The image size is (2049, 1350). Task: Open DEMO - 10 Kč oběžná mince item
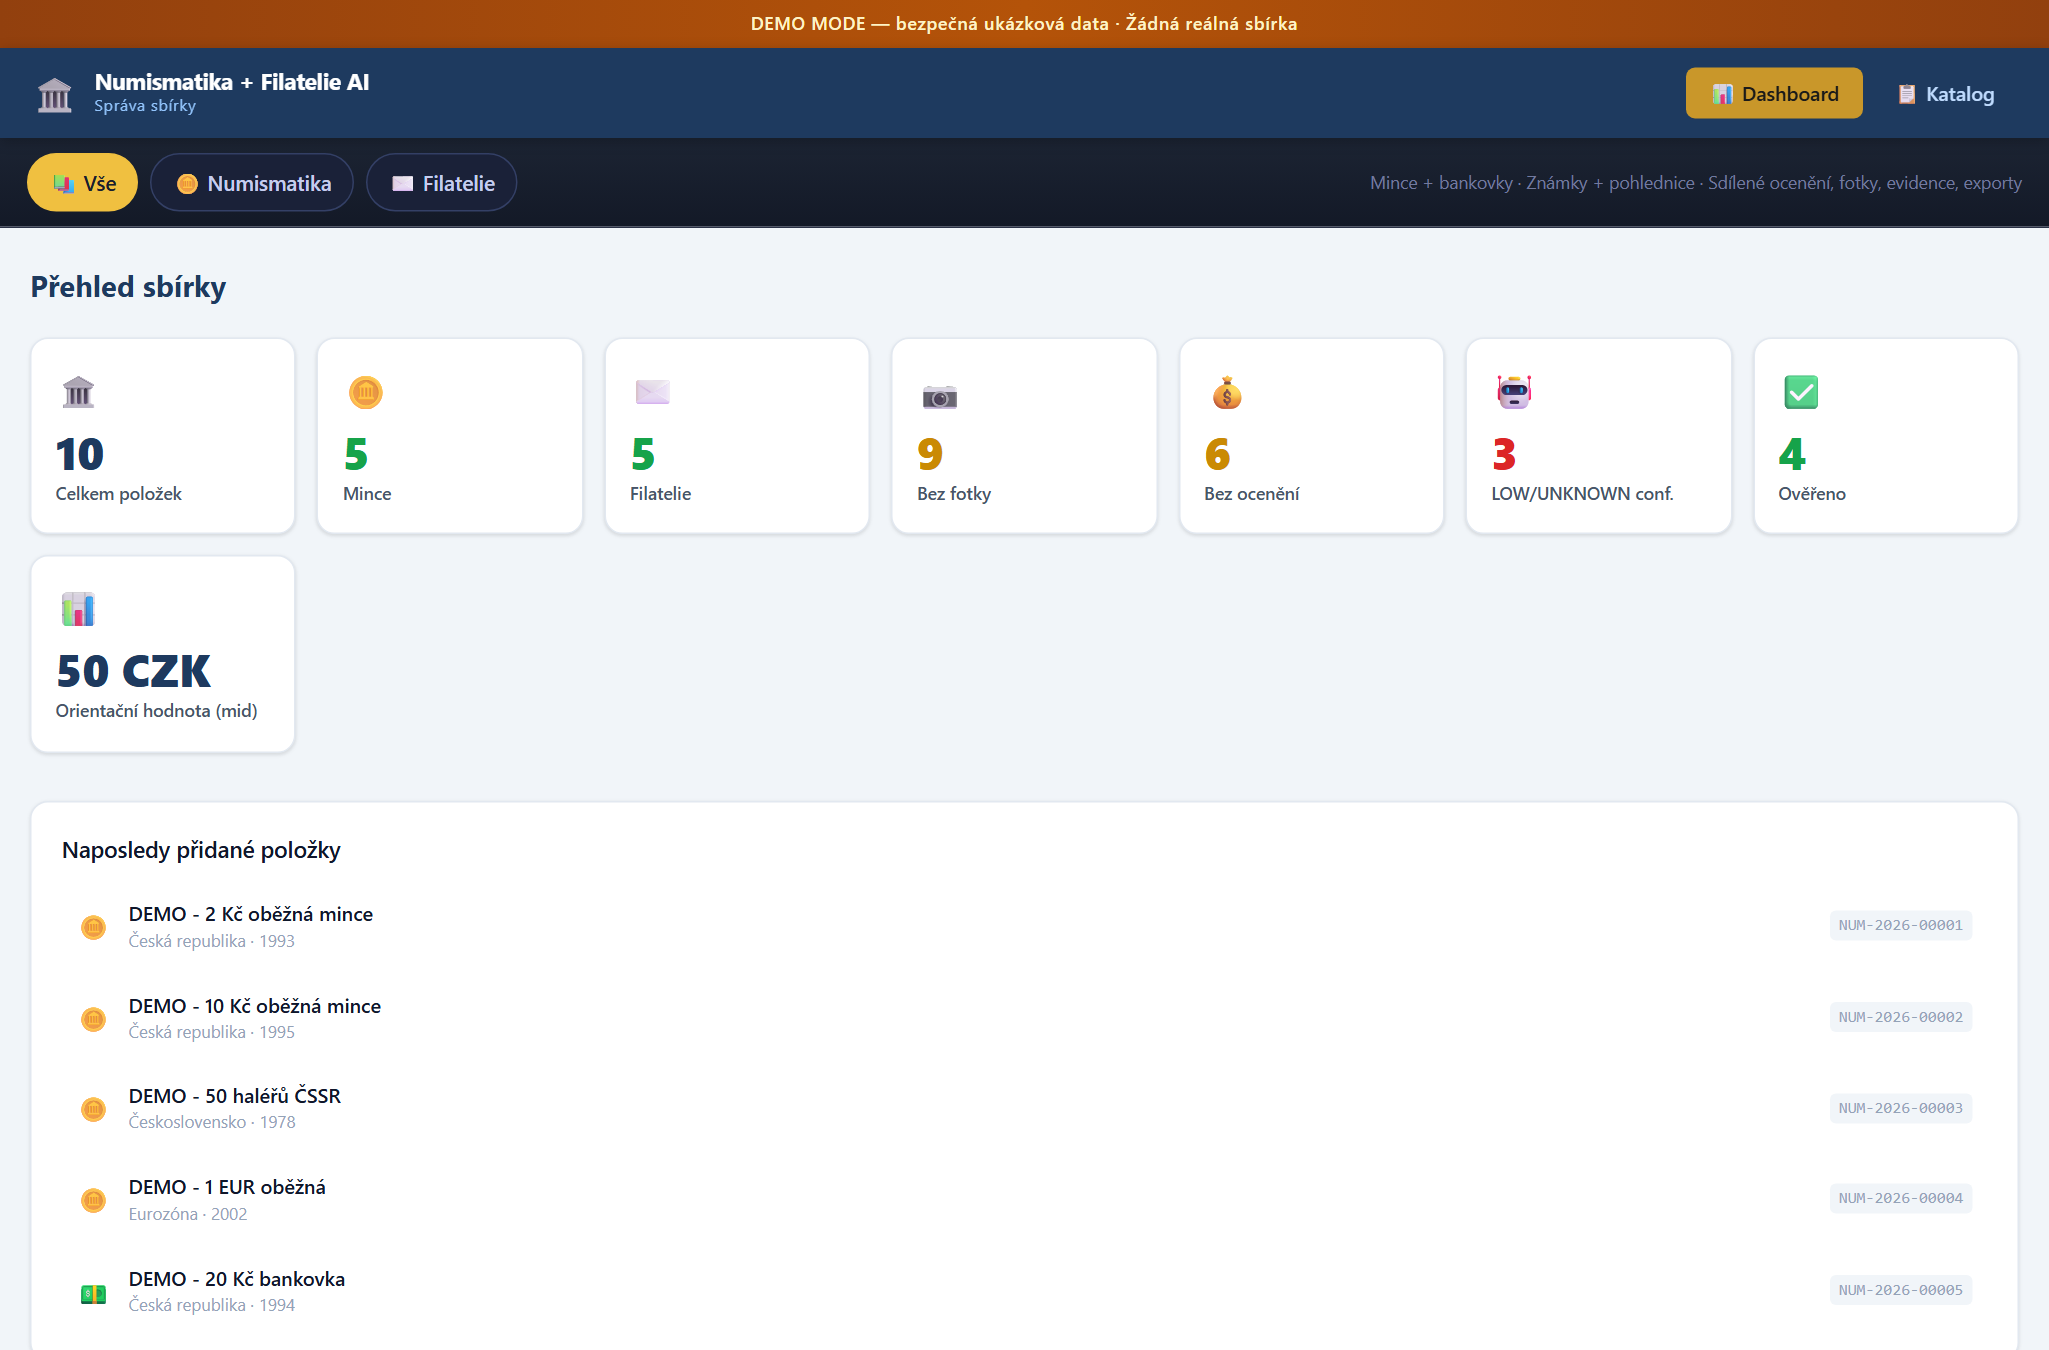1024,1018
